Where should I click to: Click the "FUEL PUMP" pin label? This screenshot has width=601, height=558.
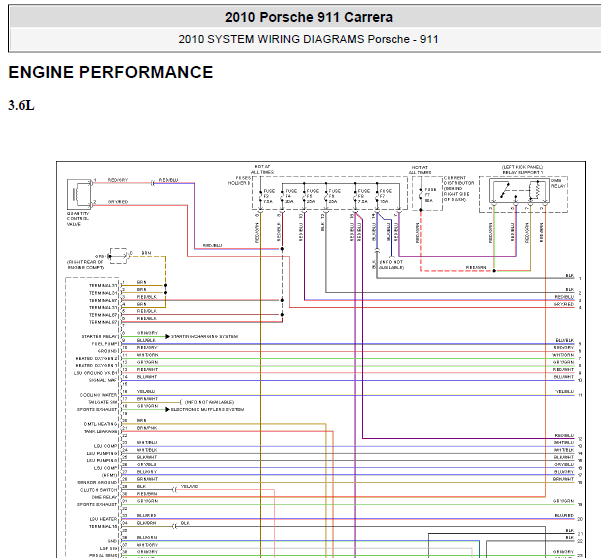(105, 344)
